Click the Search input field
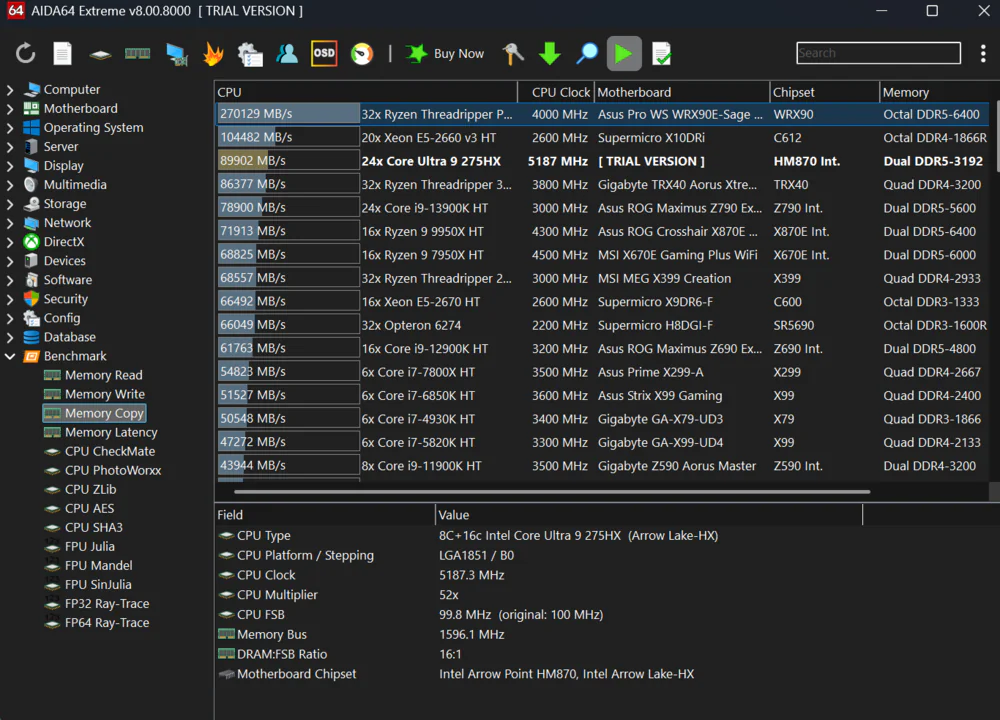The width and height of the screenshot is (1000, 720). click(x=878, y=54)
